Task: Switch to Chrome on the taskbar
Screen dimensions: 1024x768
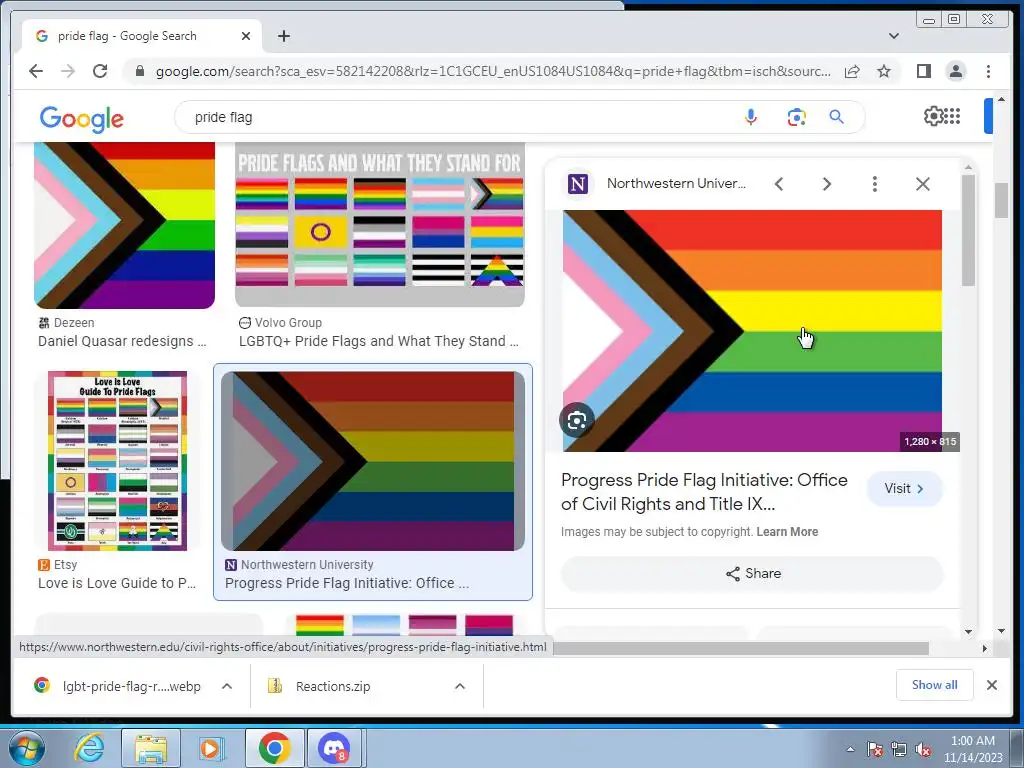Action: (x=274, y=748)
